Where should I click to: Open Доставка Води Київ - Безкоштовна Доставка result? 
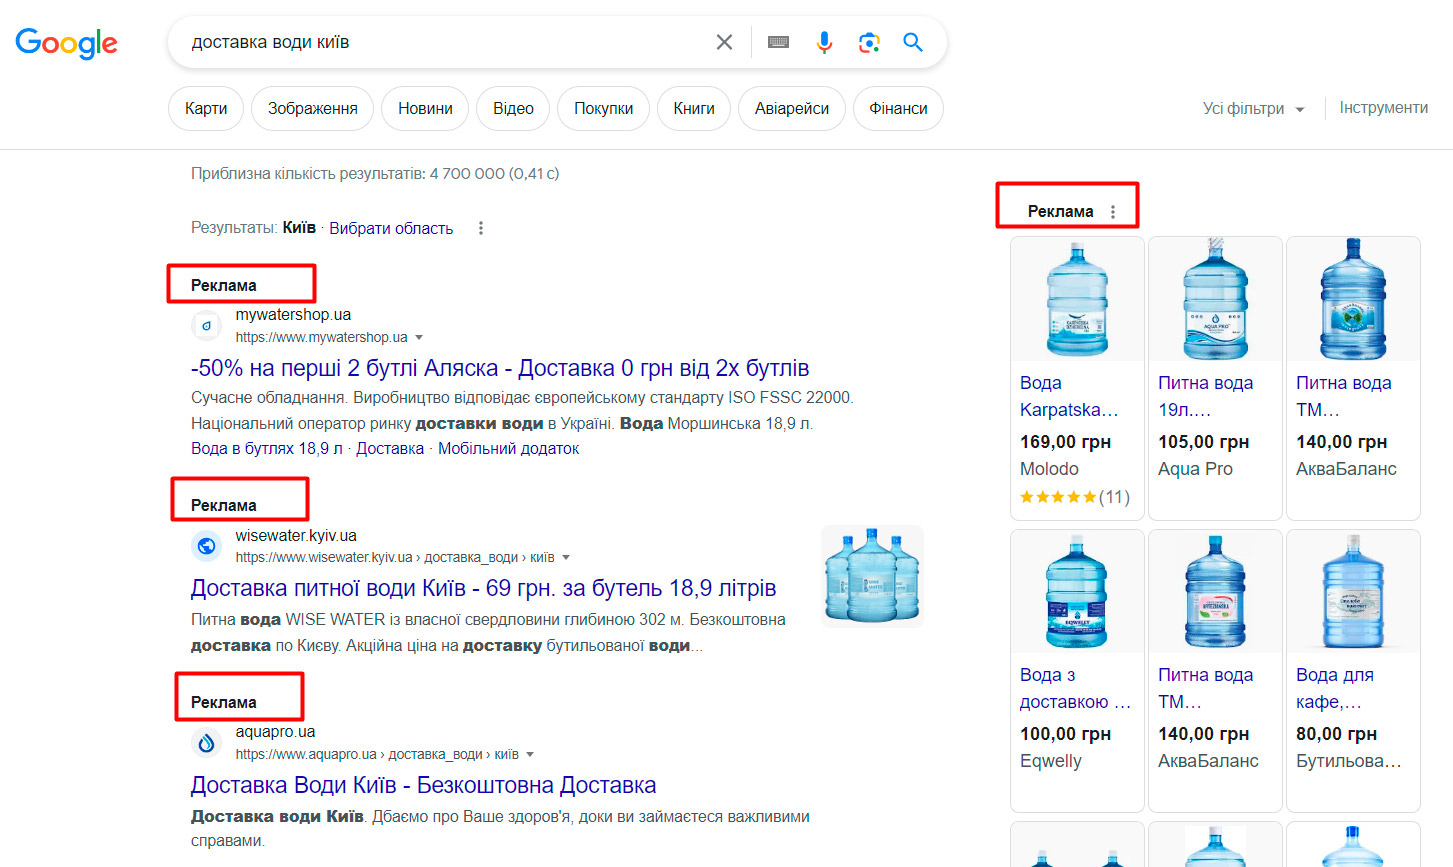tap(423, 785)
